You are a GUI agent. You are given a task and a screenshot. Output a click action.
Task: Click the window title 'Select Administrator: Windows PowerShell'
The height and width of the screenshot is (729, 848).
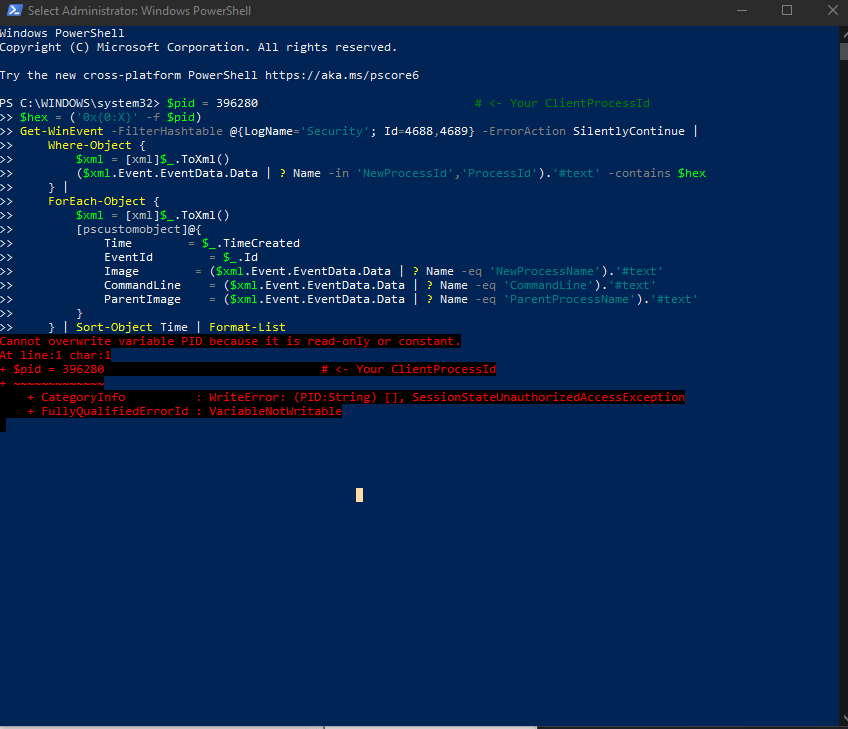coord(140,11)
